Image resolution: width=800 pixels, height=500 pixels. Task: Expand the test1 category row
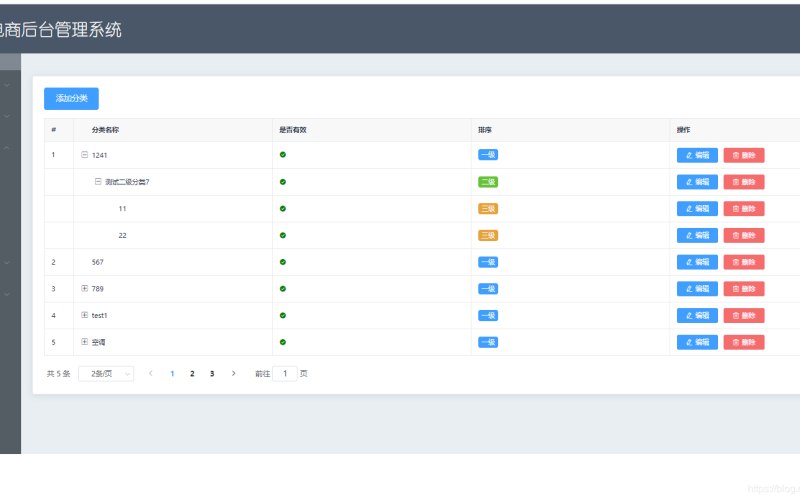pos(85,315)
